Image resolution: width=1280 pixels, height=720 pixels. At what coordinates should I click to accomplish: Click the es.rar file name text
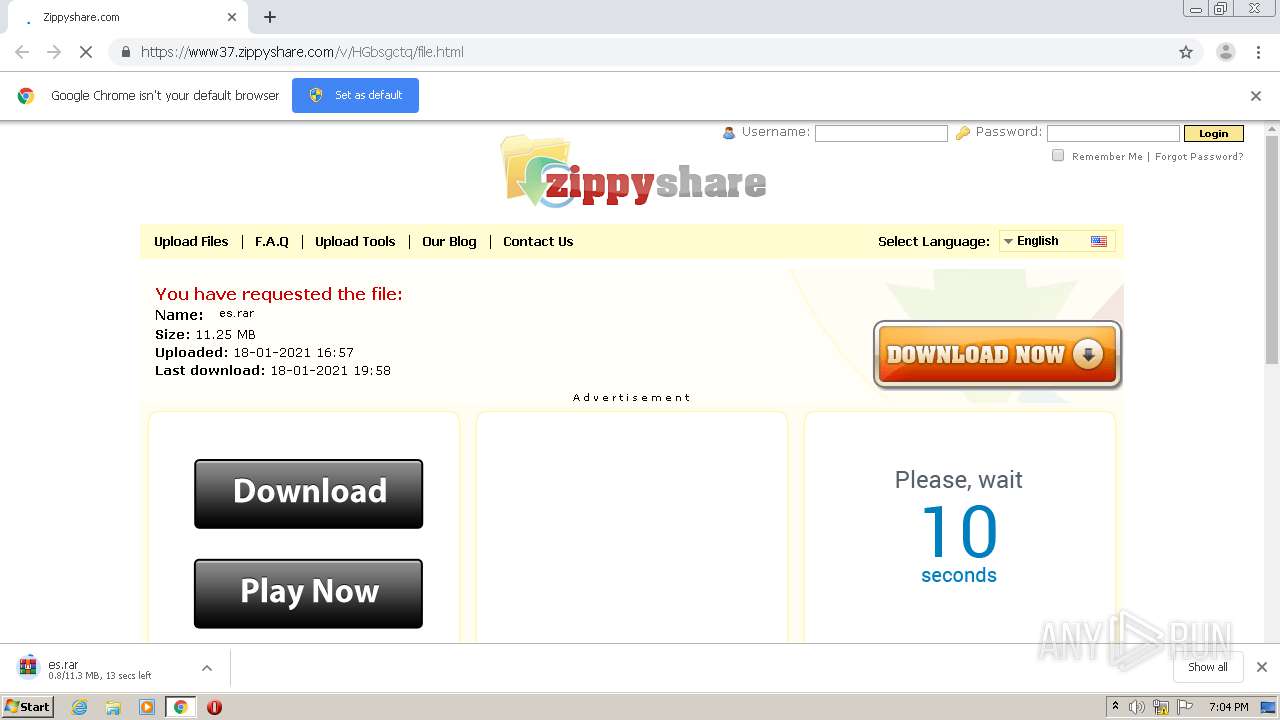click(237, 314)
